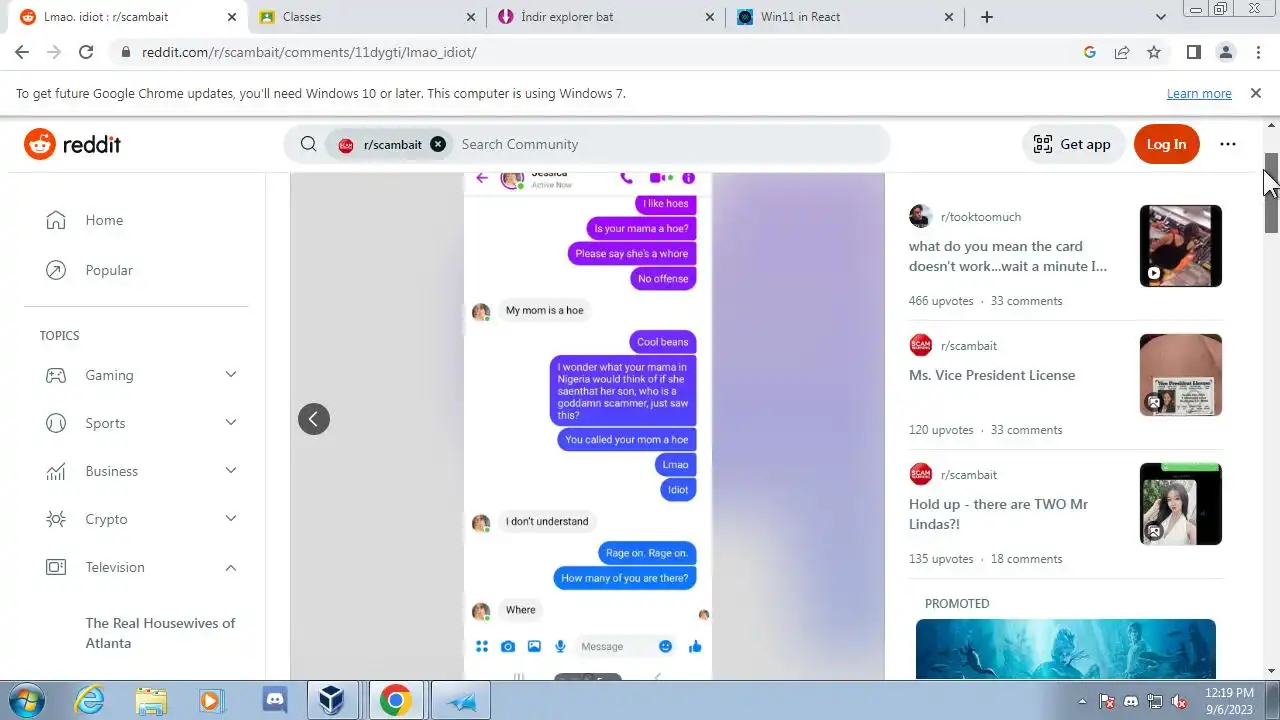Open the three-dot more options menu
This screenshot has width=1280, height=720.
pyautogui.click(x=1228, y=144)
